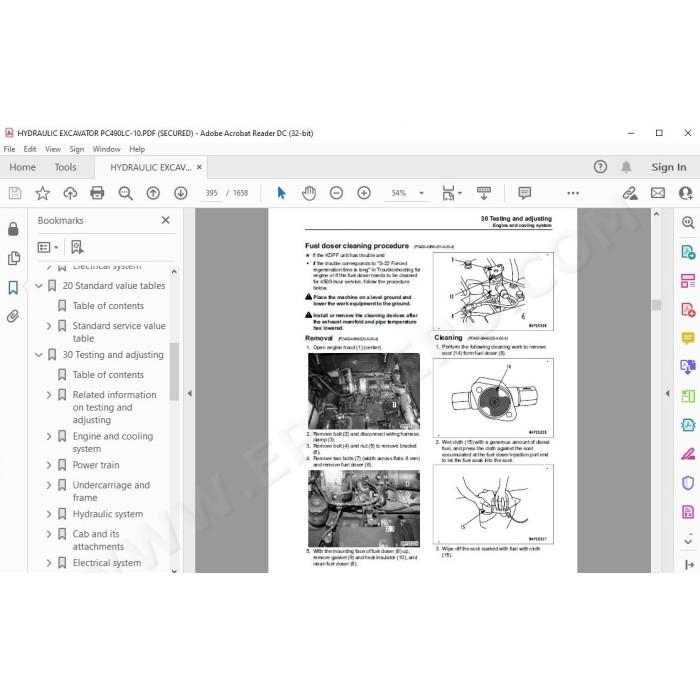The width and height of the screenshot is (700, 700).
Task: Click the Sign In button
Action: [668, 167]
